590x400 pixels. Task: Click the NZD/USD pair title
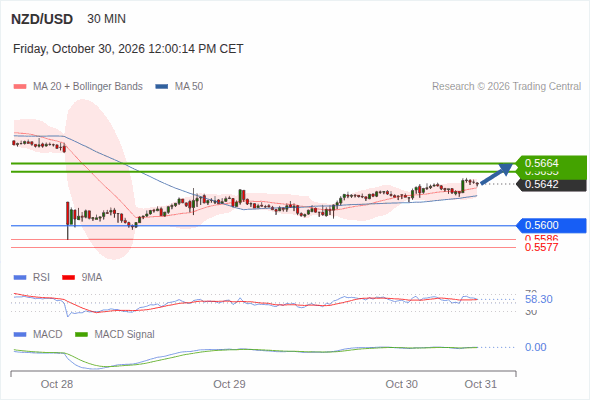[42, 19]
